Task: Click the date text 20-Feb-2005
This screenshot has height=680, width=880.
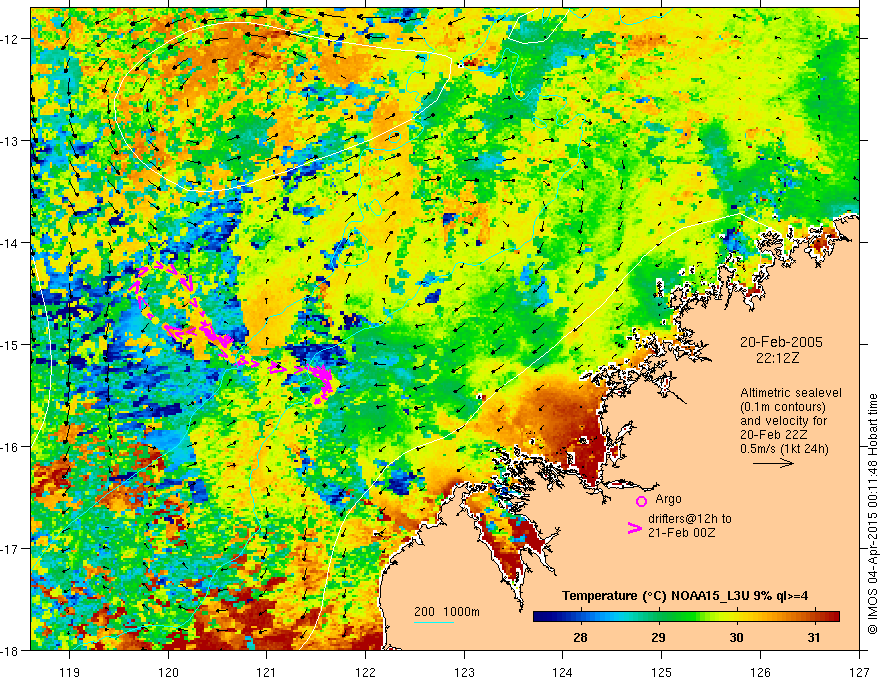Action: 781,342
